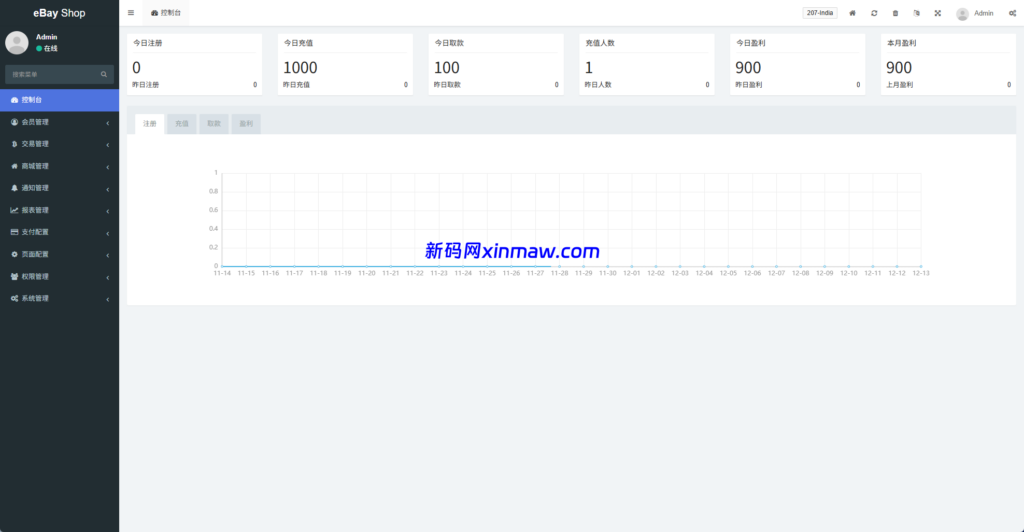The image size is (1024, 532).
Task: Expand 会员管理 menu arrow
Action: pos(108,123)
